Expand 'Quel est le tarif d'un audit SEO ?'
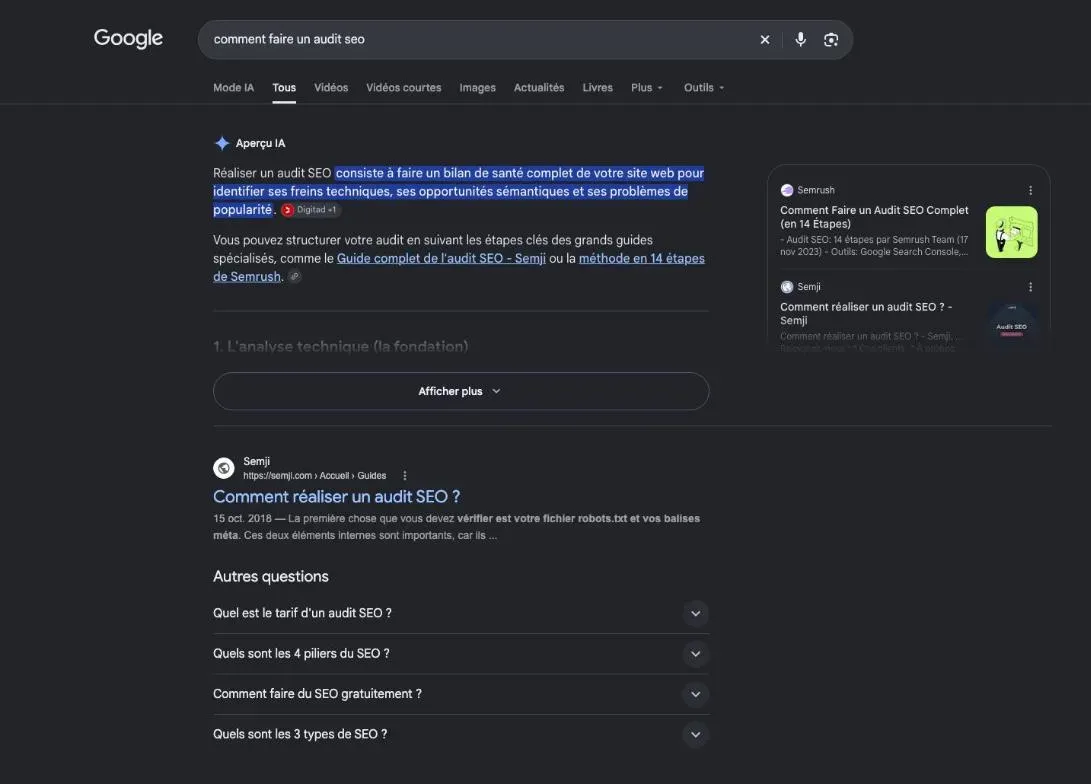Viewport: 1091px width, 784px height. [461, 614]
